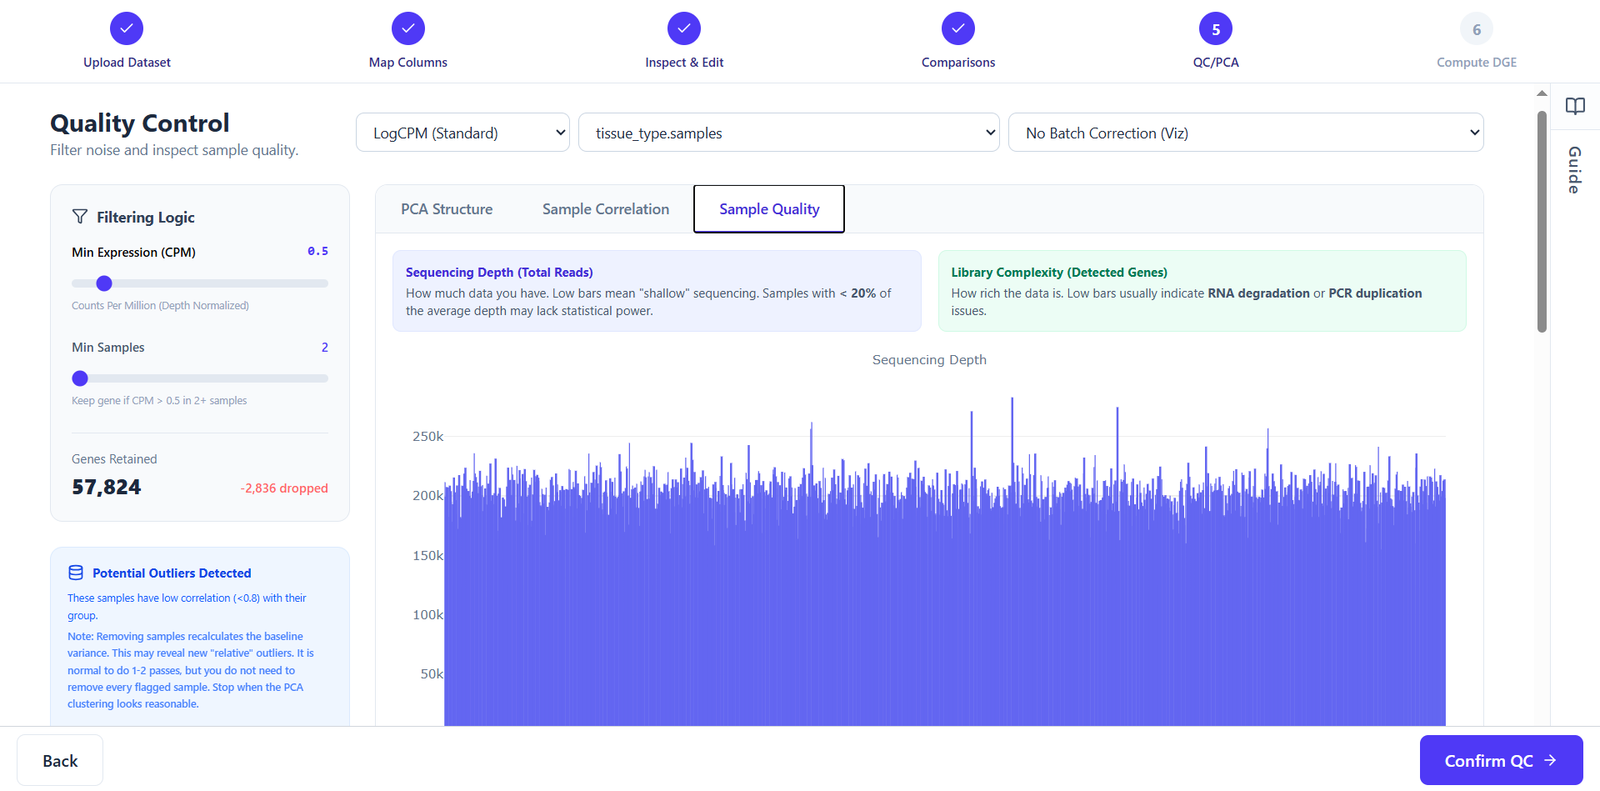Click the Min Expression (CPM) slider handle
Image resolution: width=1600 pixels, height=791 pixels.
pyautogui.click(x=104, y=283)
